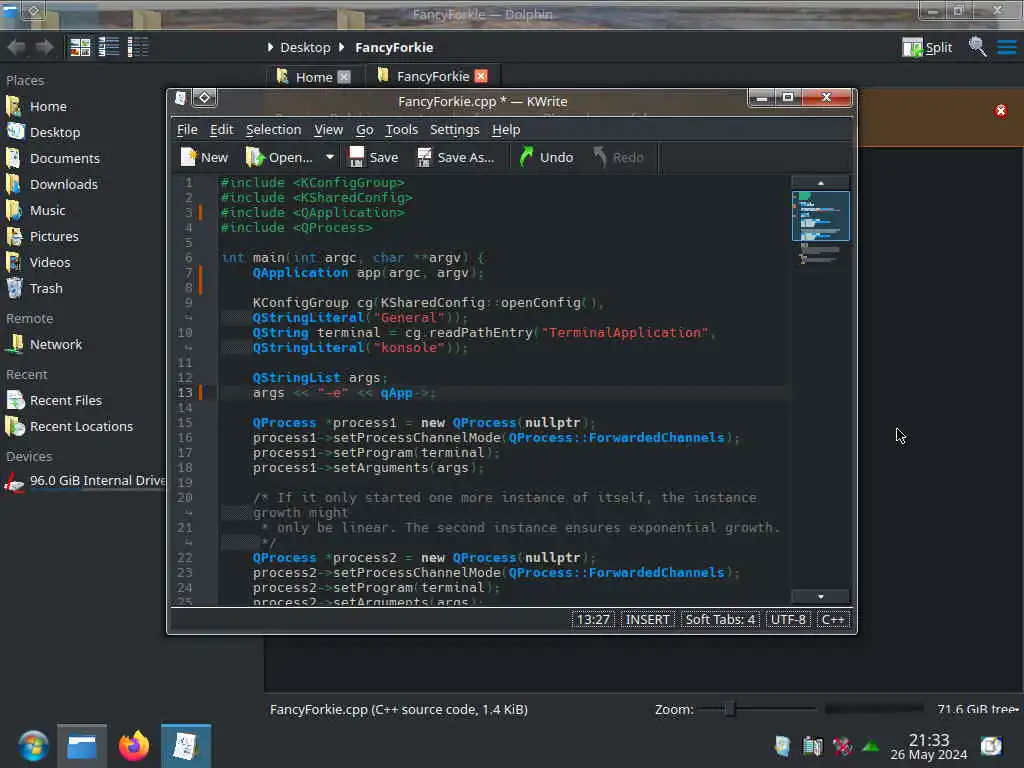Switch Dolphin to Details view mode

[138, 47]
